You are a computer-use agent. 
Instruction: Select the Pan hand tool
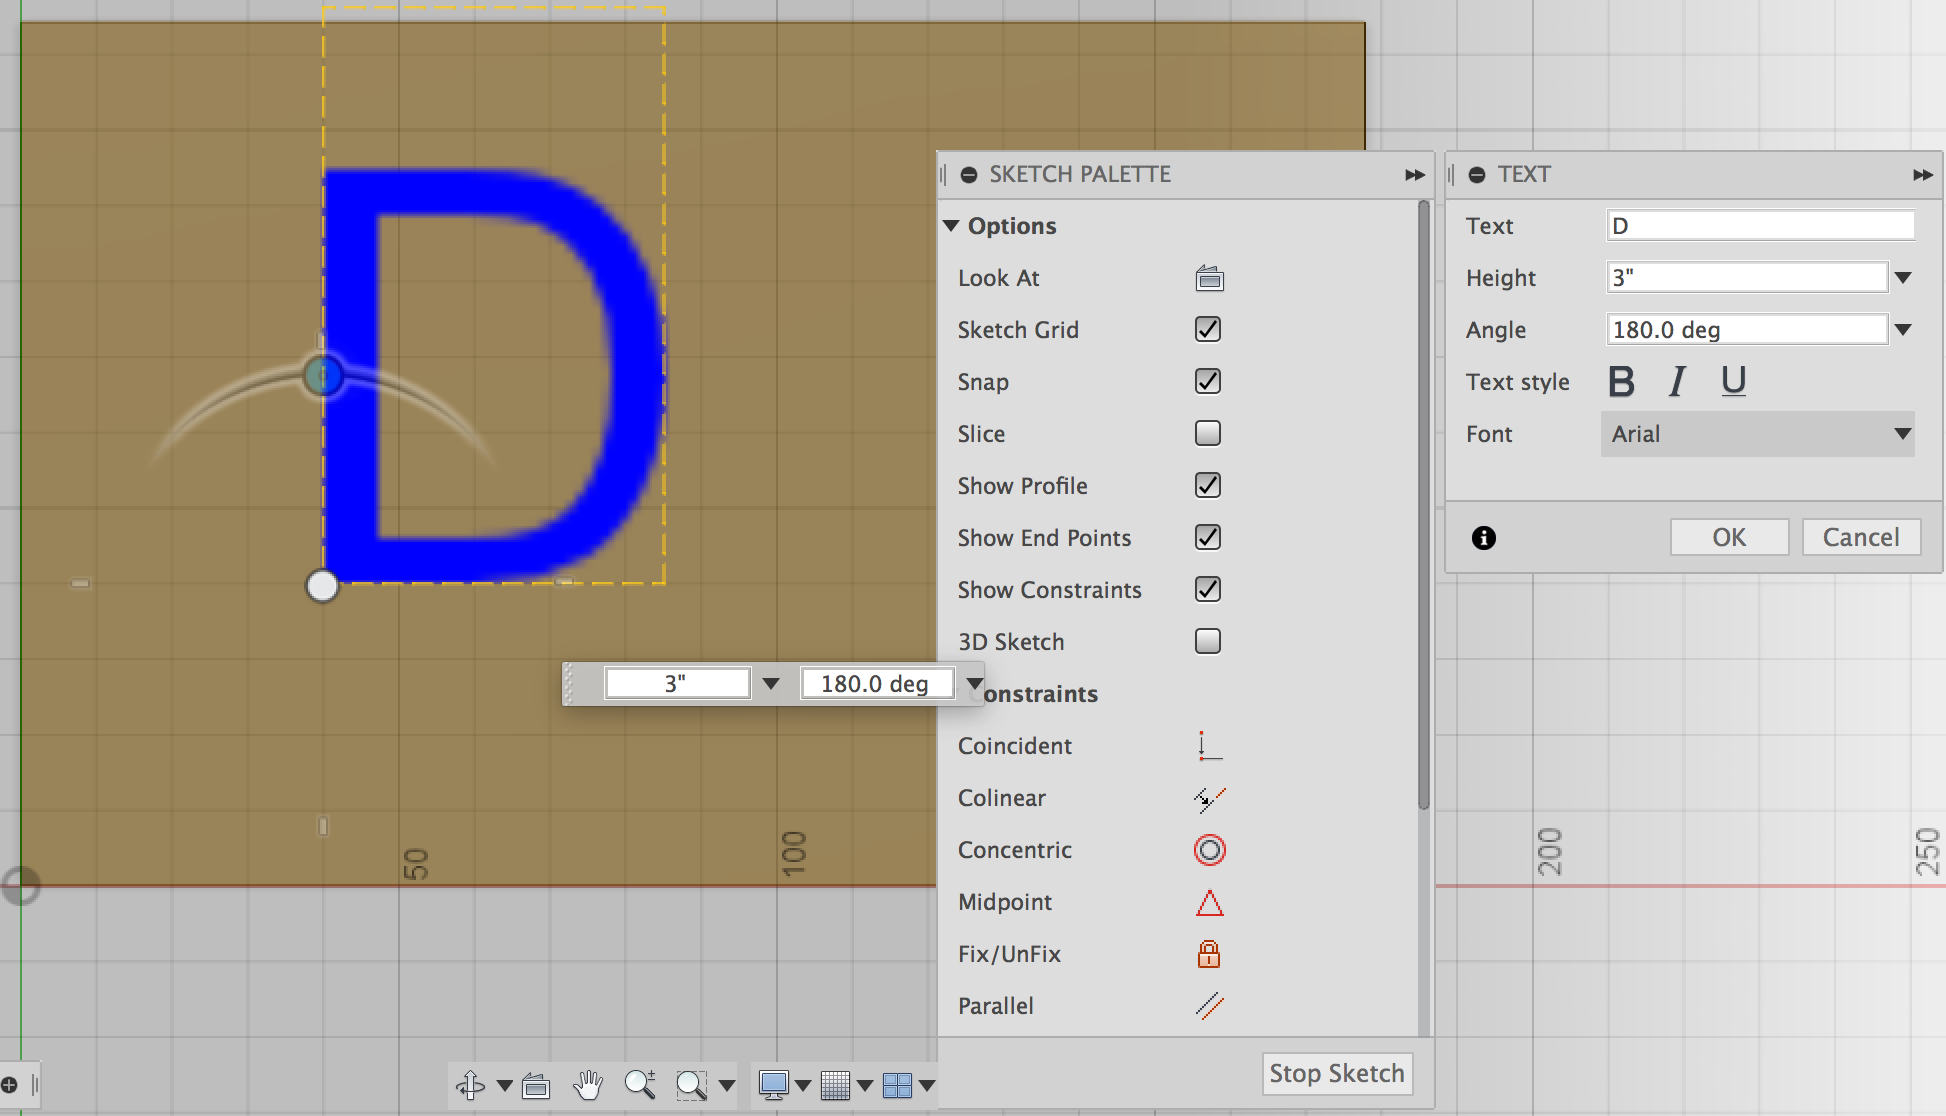[588, 1085]
